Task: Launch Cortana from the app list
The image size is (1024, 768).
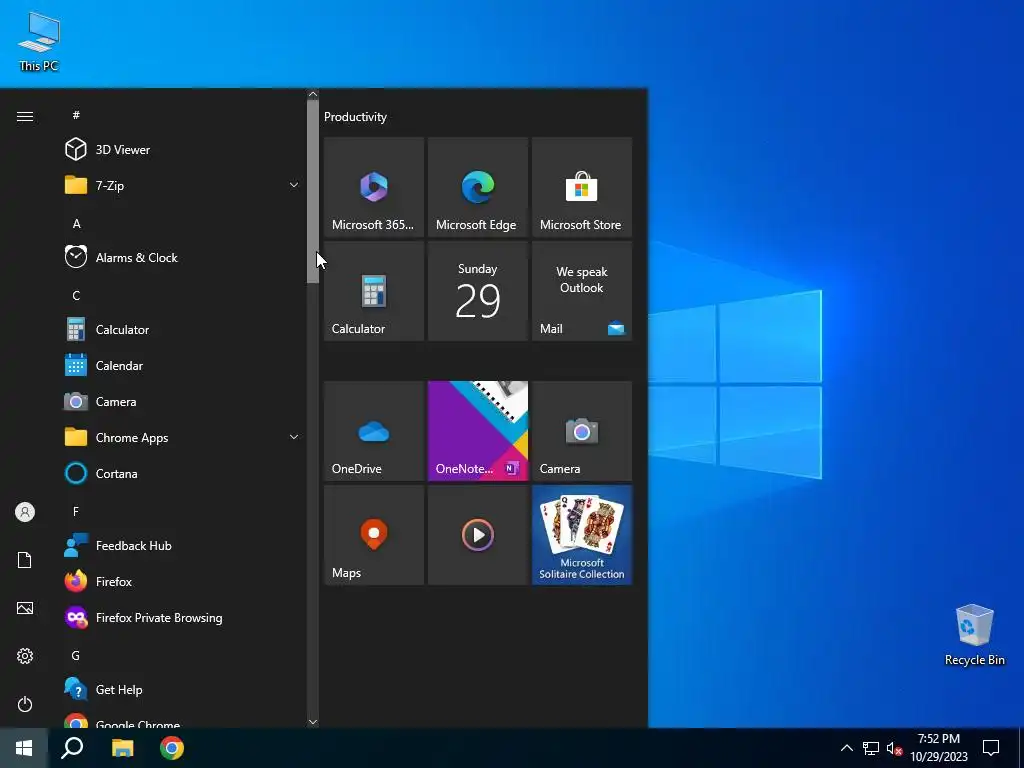Action: (x=182, y=473)
